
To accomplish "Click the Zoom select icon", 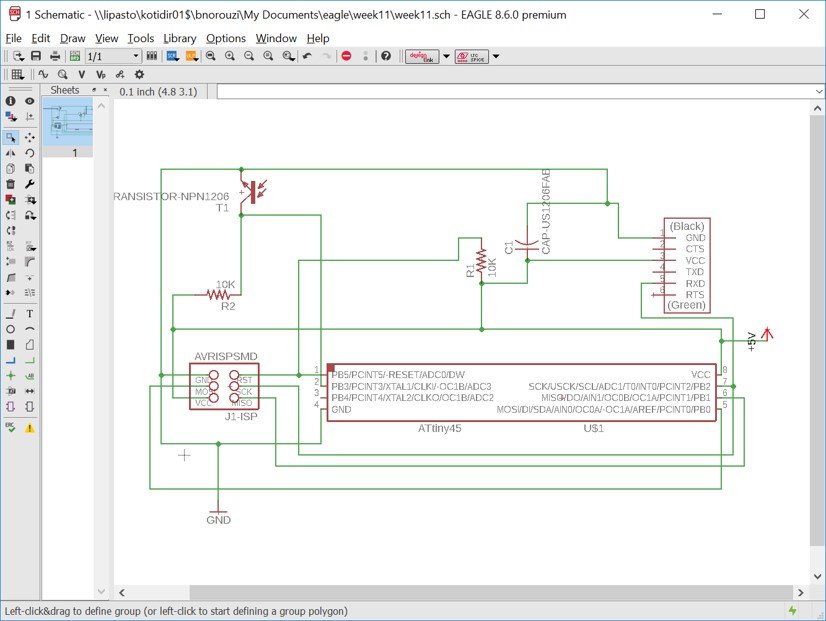I will click(288, 56).
